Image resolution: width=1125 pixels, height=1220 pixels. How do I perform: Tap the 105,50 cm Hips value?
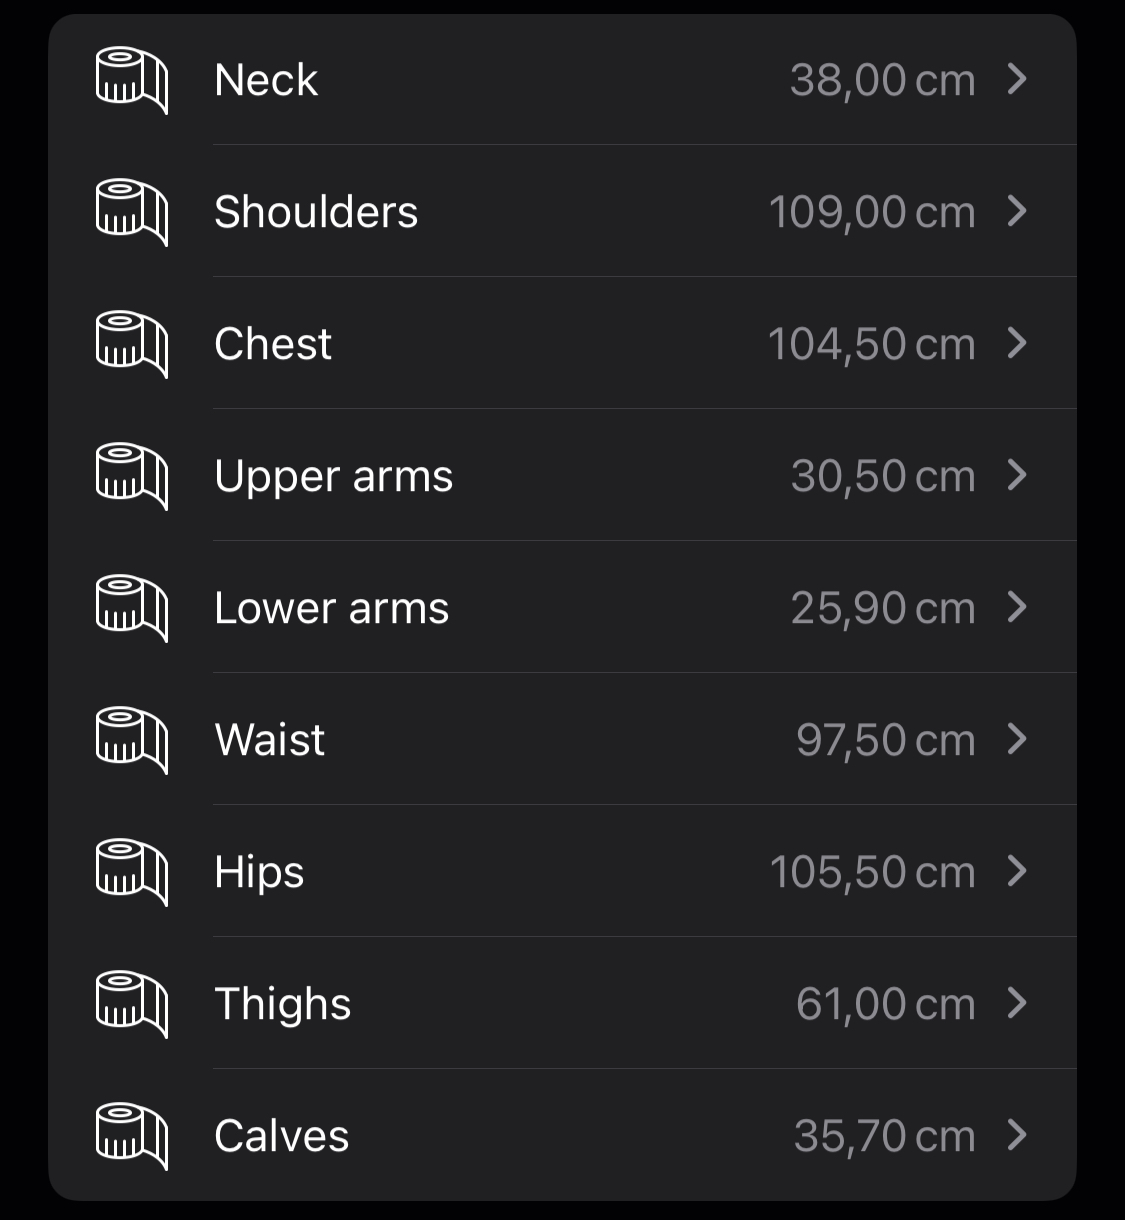click(872, 872)
